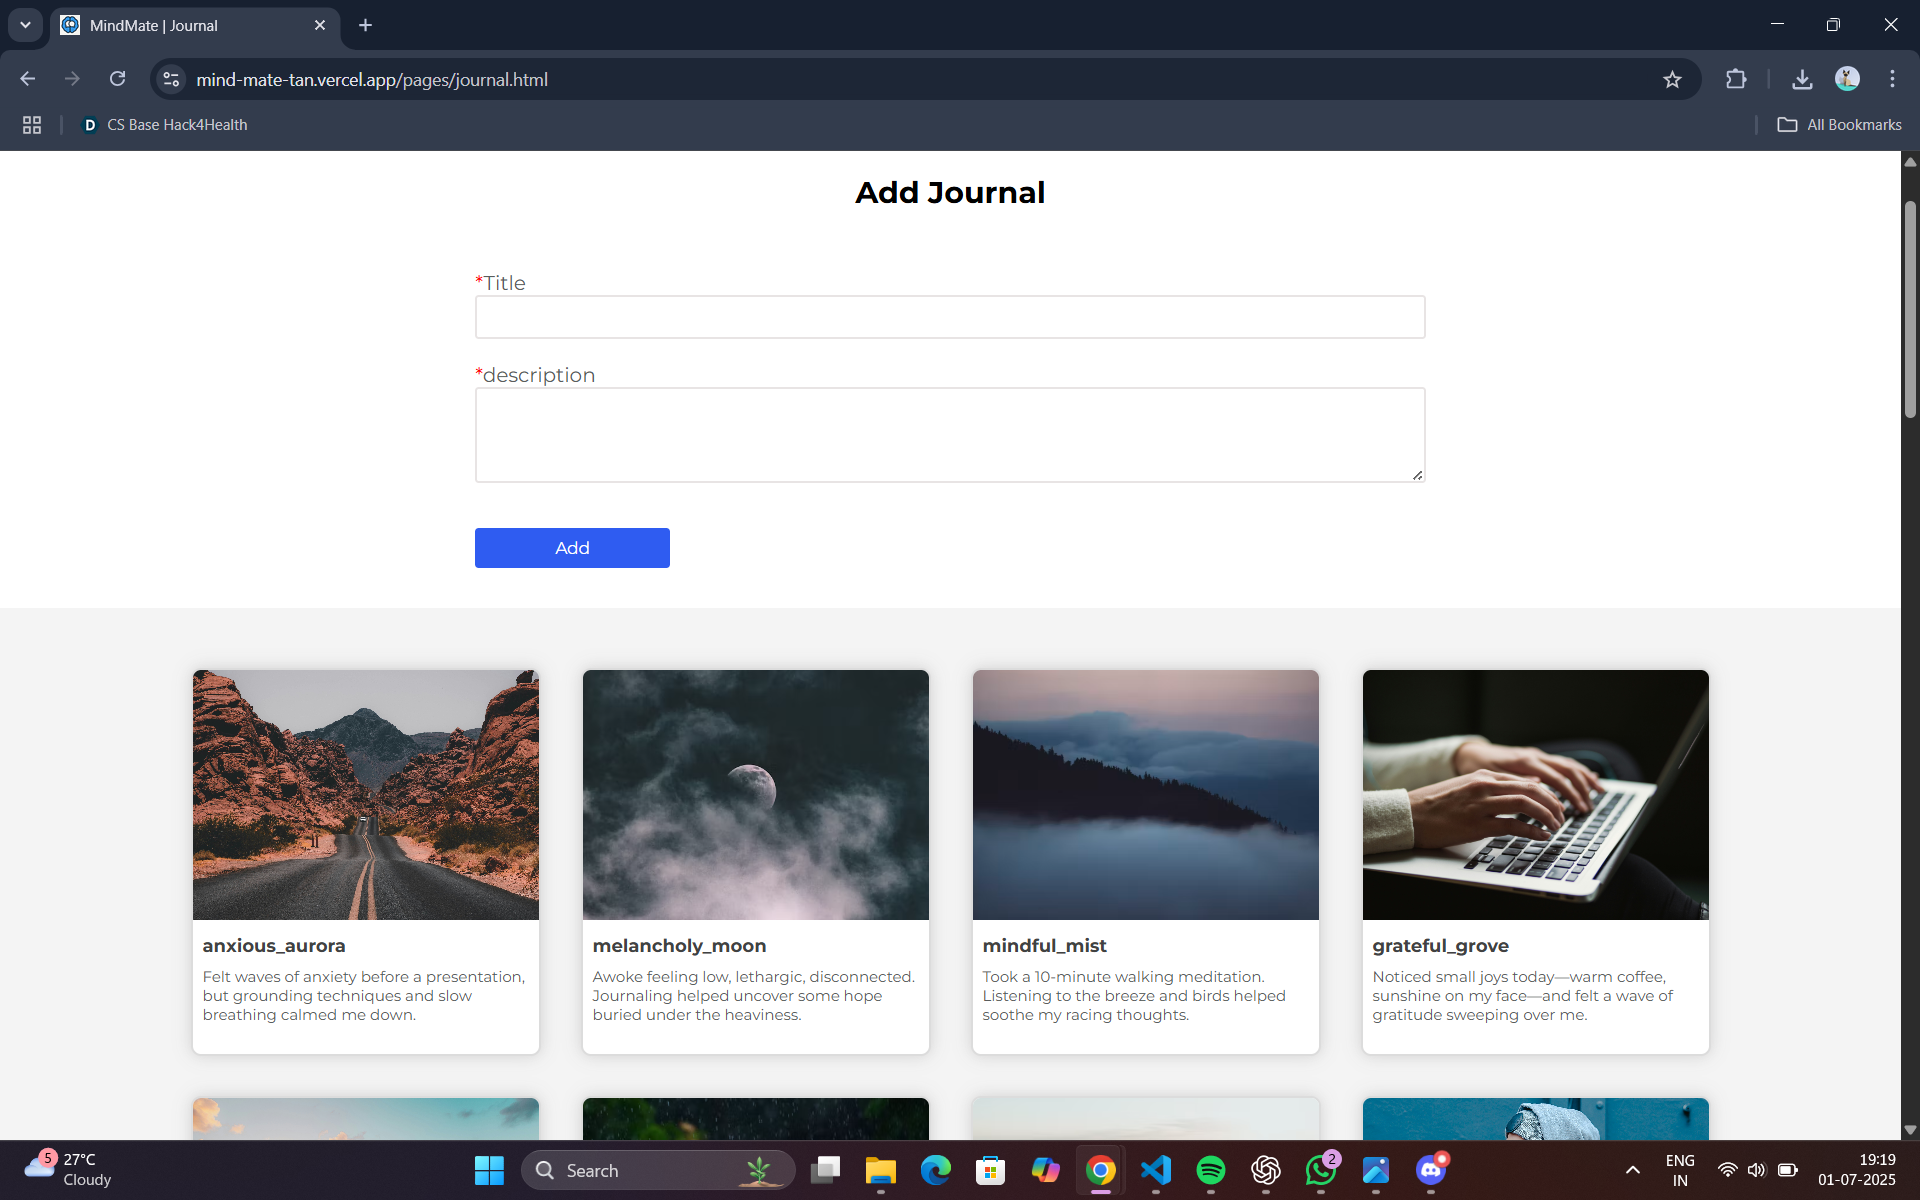This screenshot has width=1920, height=1200.
Task: Click the anxious_aurora journal card image
Action: pyautogui.click(x=365, y=795)
